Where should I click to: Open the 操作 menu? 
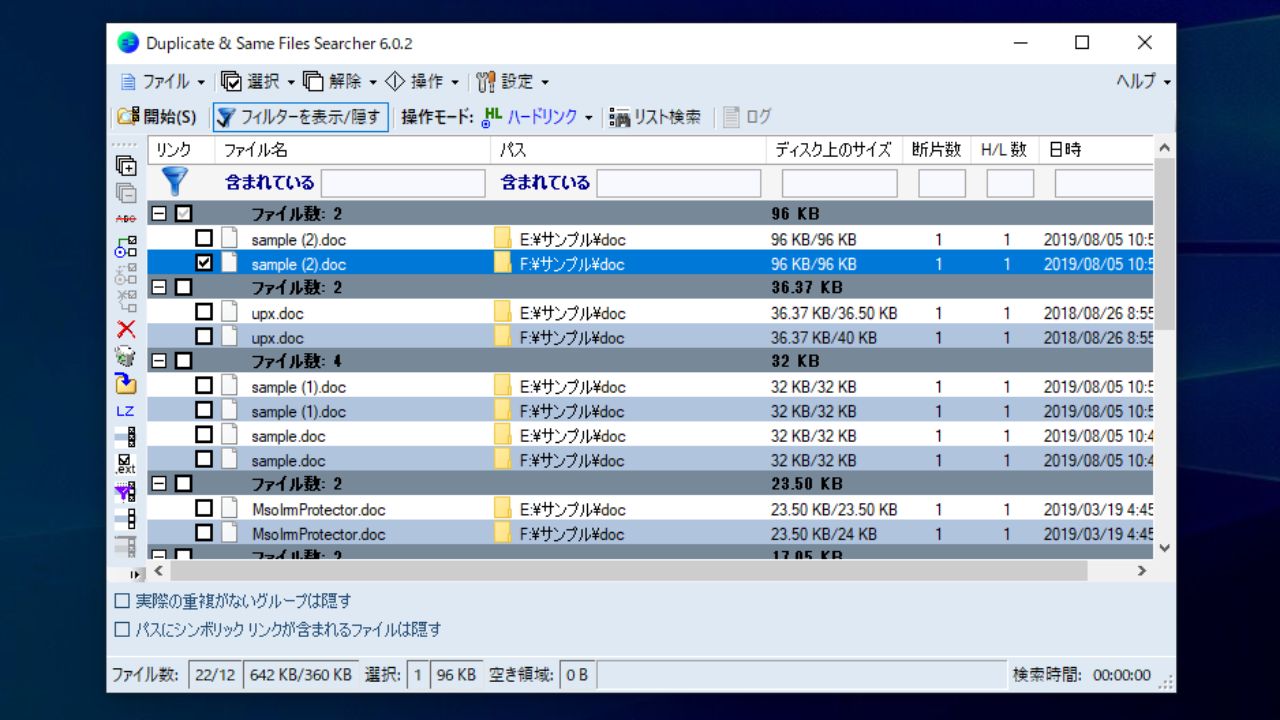click(x=423, y=81)
